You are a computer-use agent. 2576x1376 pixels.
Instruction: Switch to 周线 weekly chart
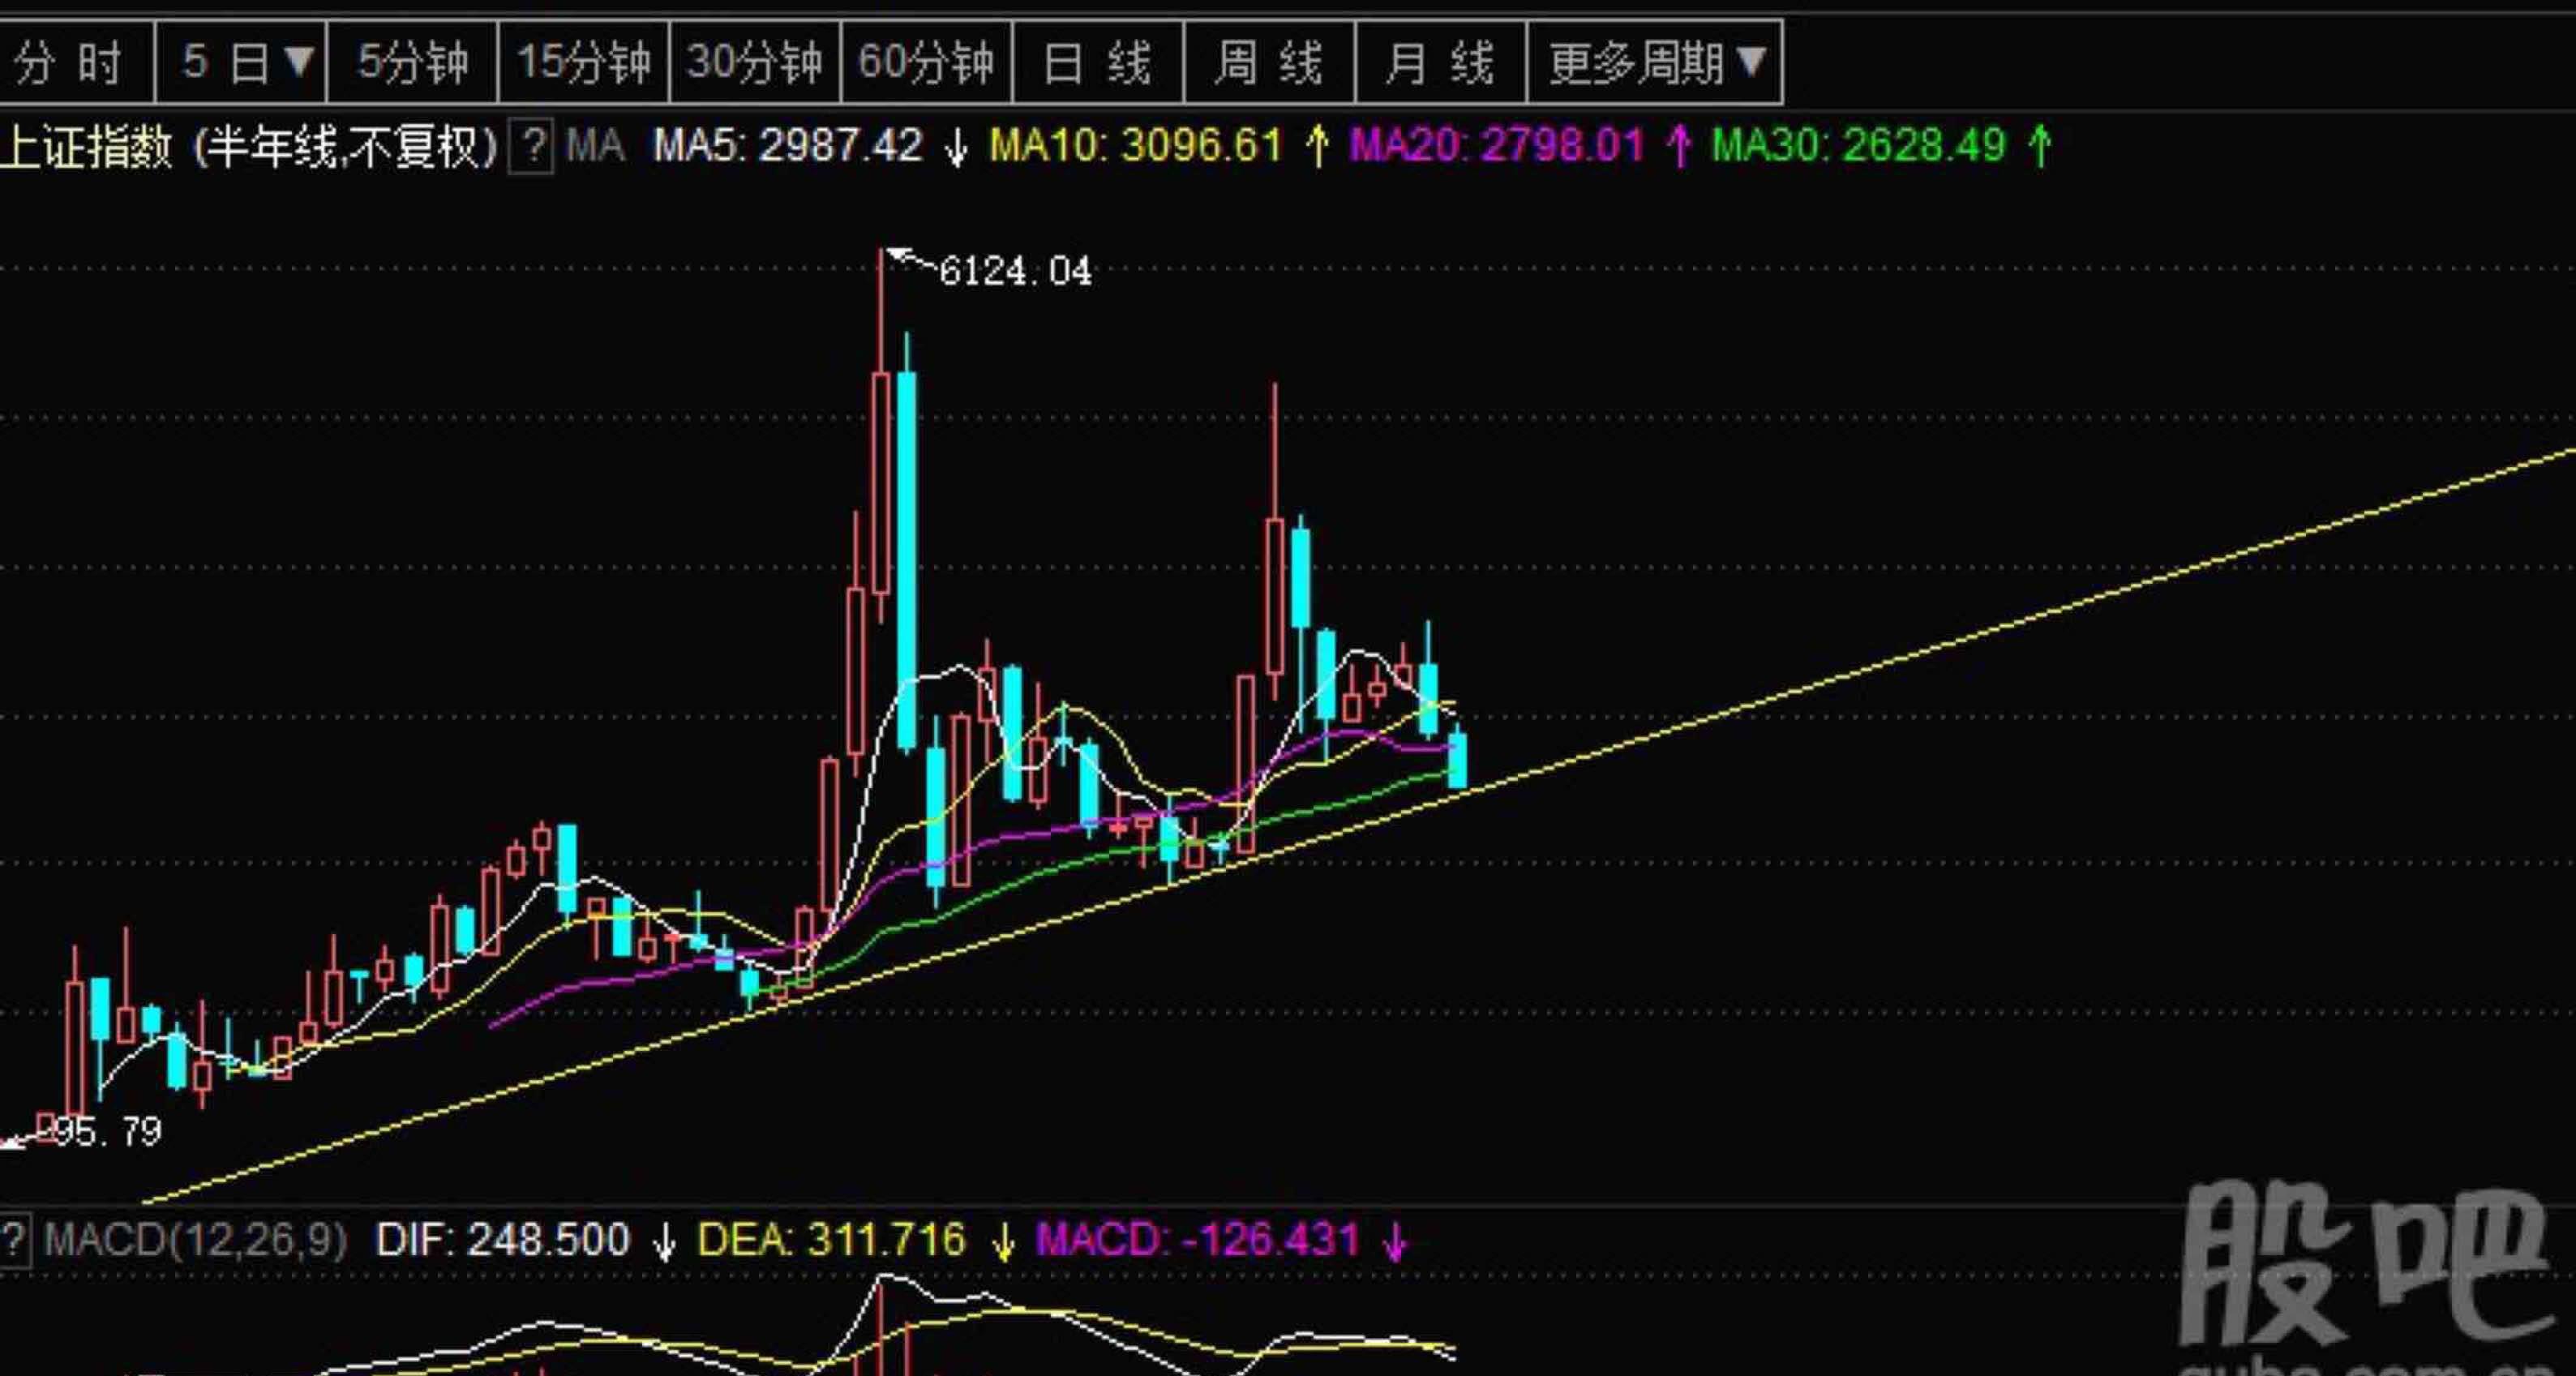1270,62
